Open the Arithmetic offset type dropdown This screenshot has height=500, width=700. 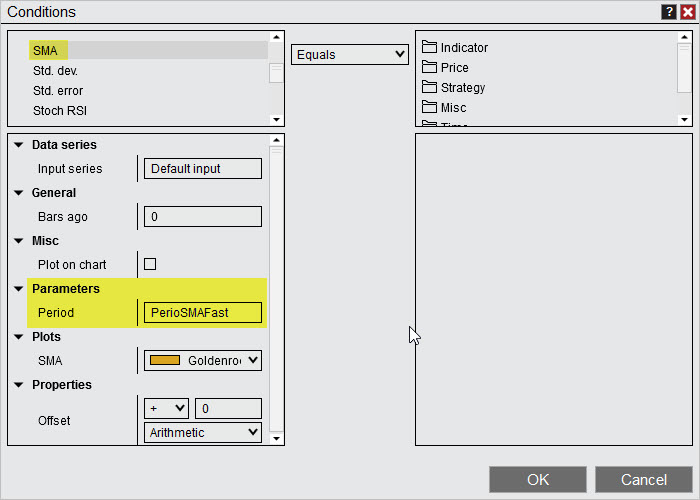[x=203, y=433]
